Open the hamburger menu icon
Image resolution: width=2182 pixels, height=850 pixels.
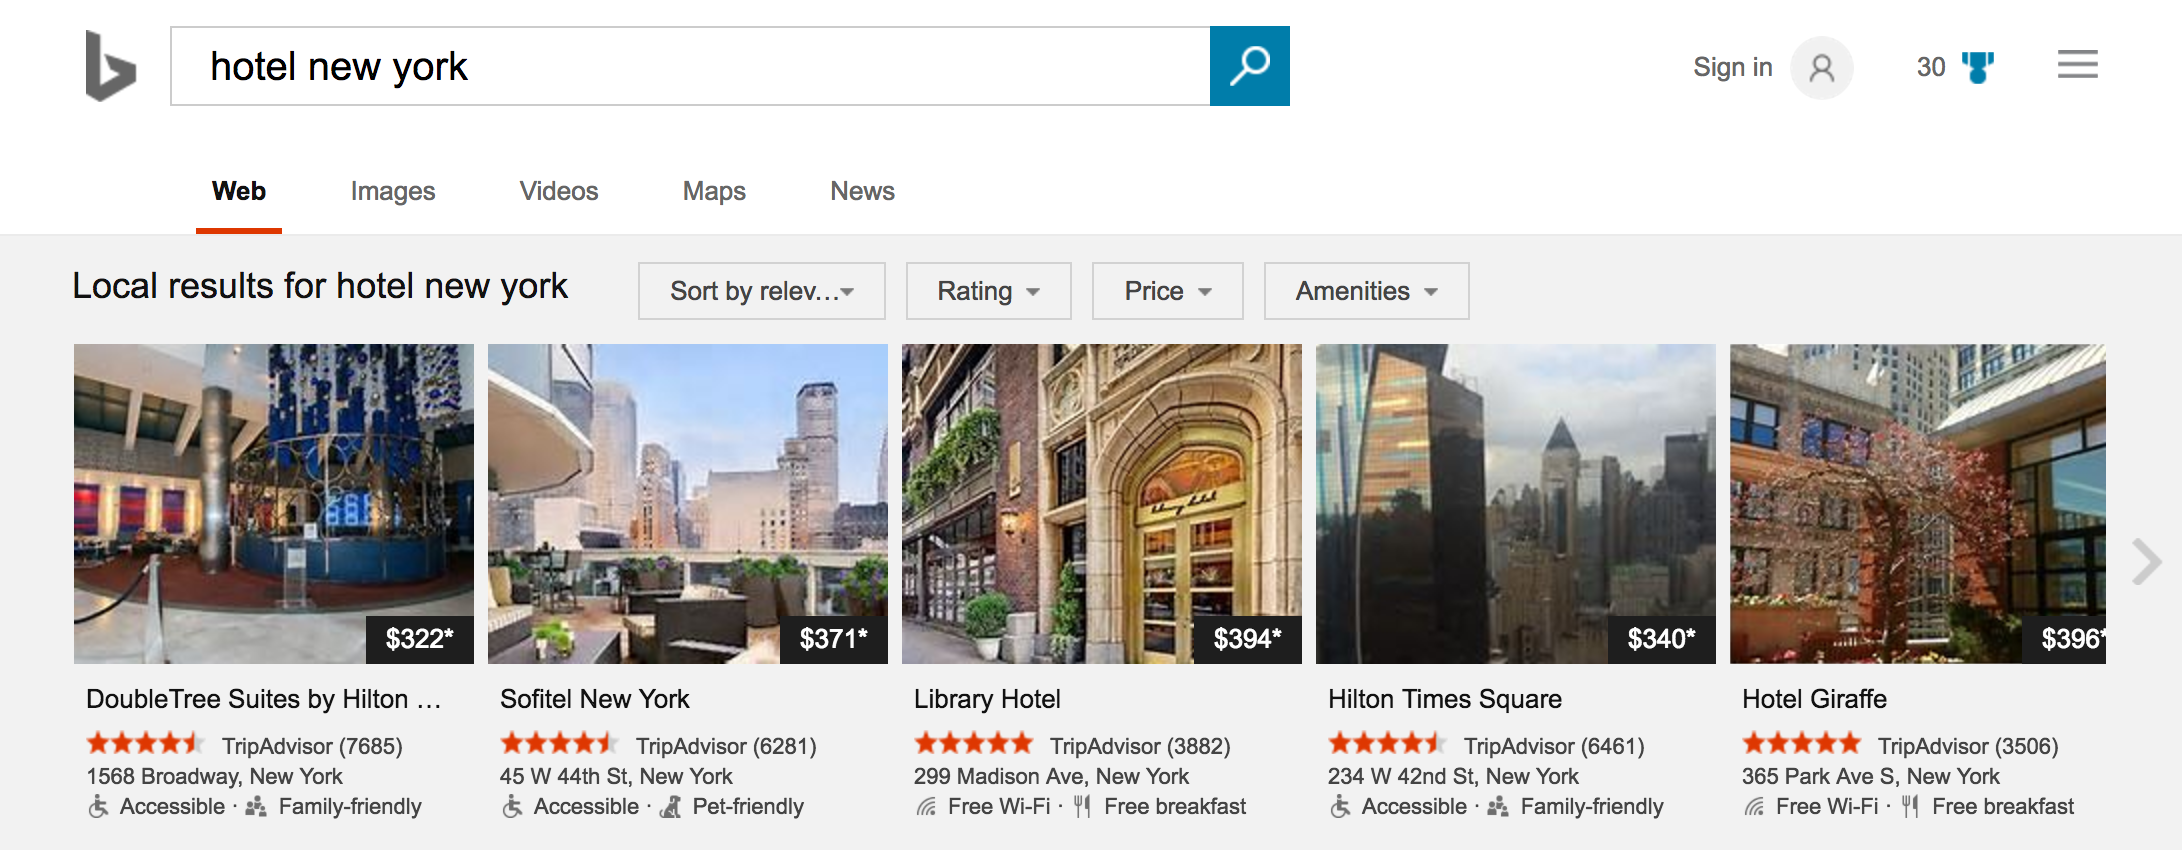click(x=2077, y=65)
